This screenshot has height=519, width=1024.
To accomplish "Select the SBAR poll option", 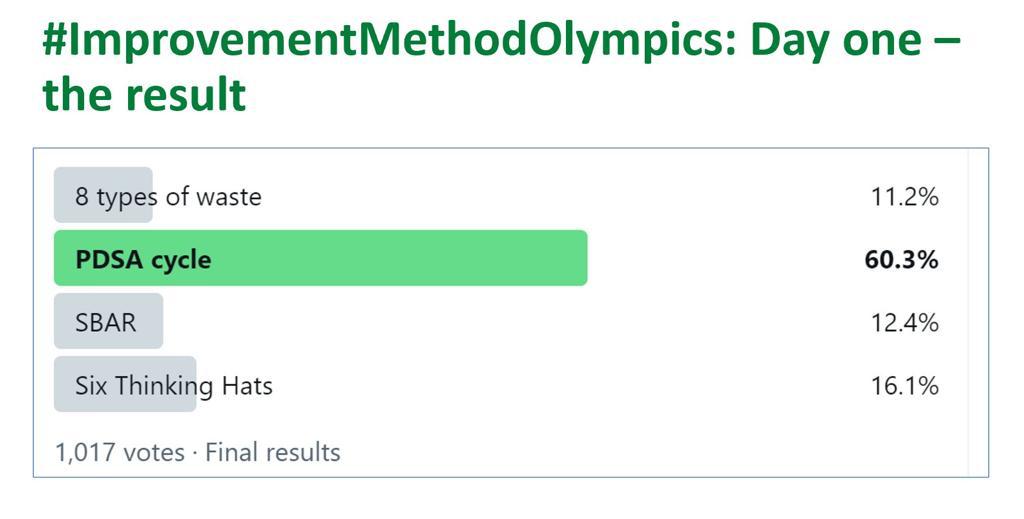I will point(105,323).
